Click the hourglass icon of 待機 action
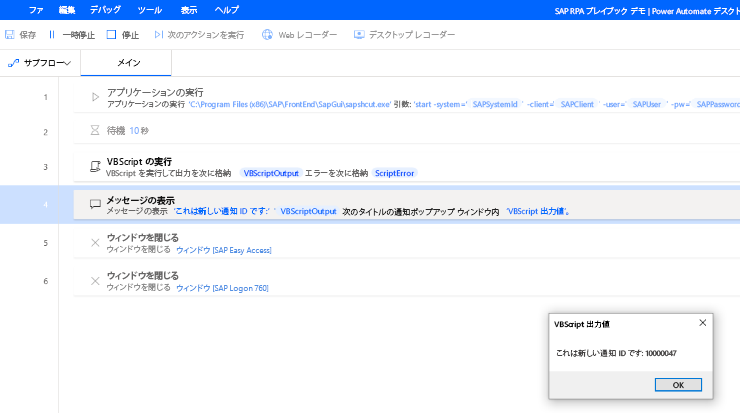 coord(95,130)
